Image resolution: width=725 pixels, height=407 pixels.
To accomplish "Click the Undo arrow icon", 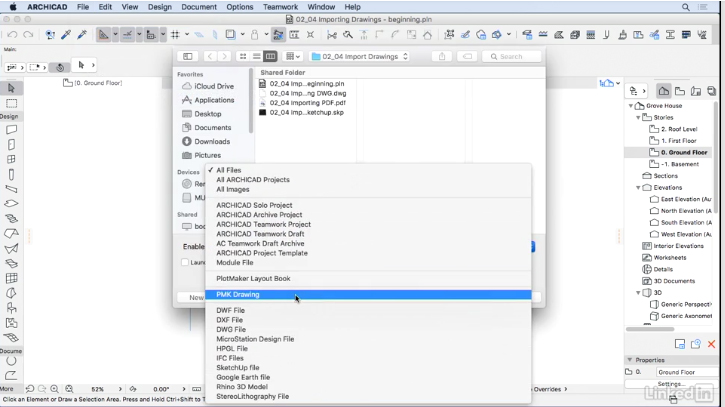I will click(12, 35).
